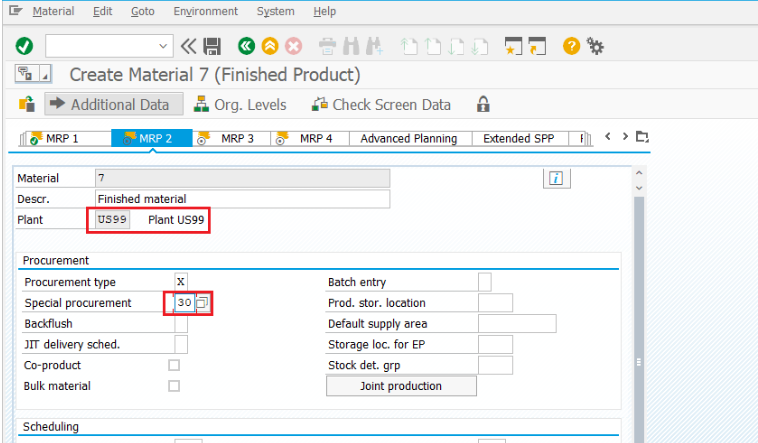Click the vertical scrollbar on the right
The image size is (758, 443).
(x=639, y=300)
